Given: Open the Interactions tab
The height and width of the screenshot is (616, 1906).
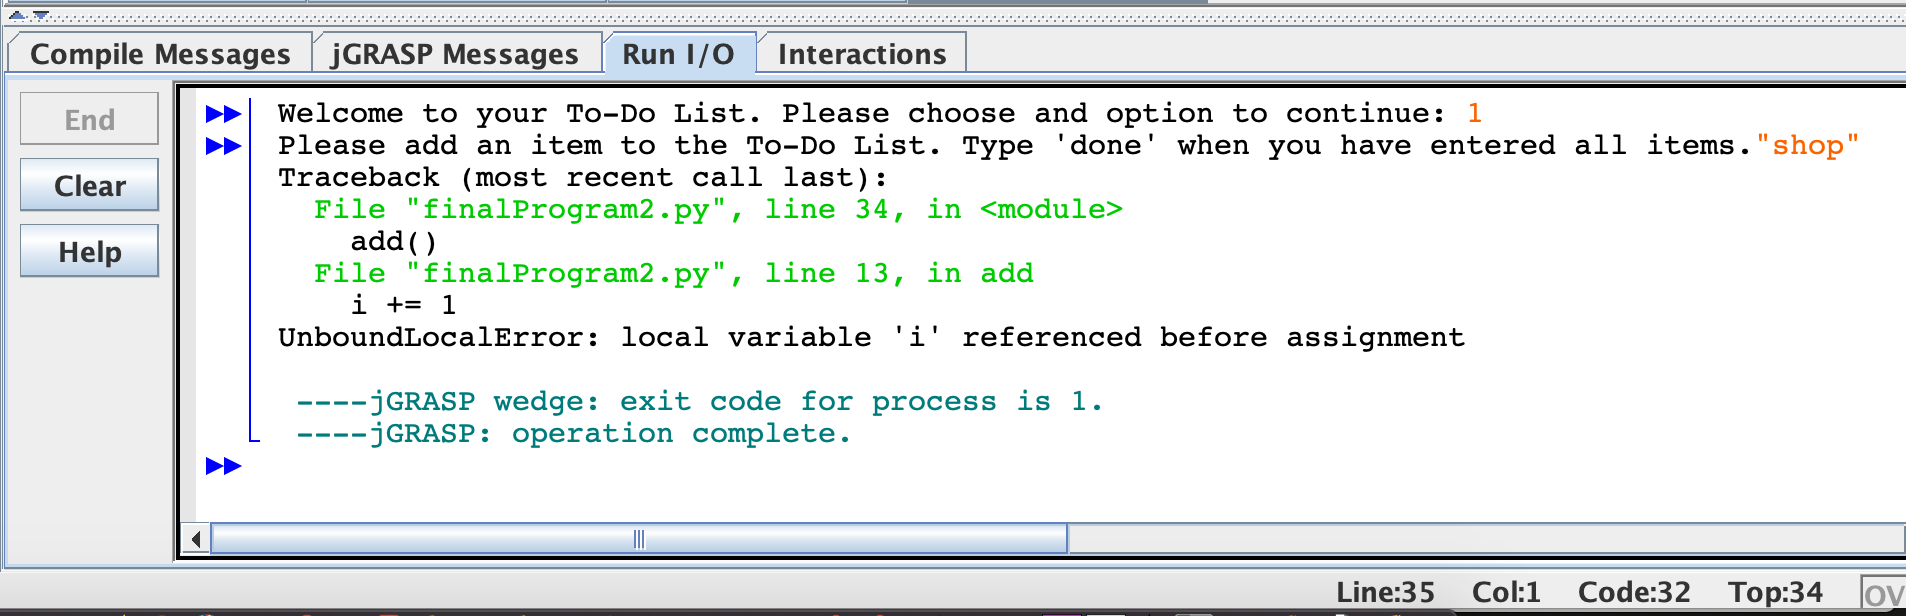Looking at the screenshot, I should click(x=862, y=53).
